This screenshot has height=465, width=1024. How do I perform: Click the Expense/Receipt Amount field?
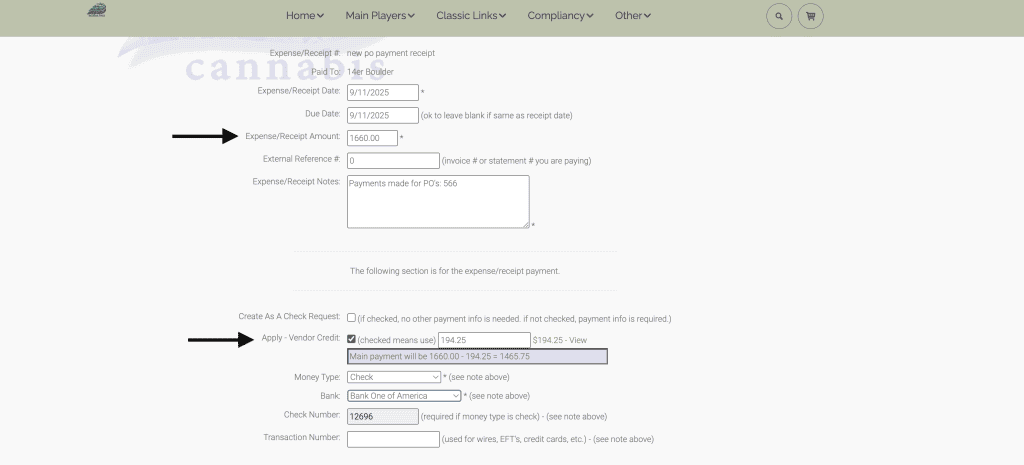coord(371,137)
